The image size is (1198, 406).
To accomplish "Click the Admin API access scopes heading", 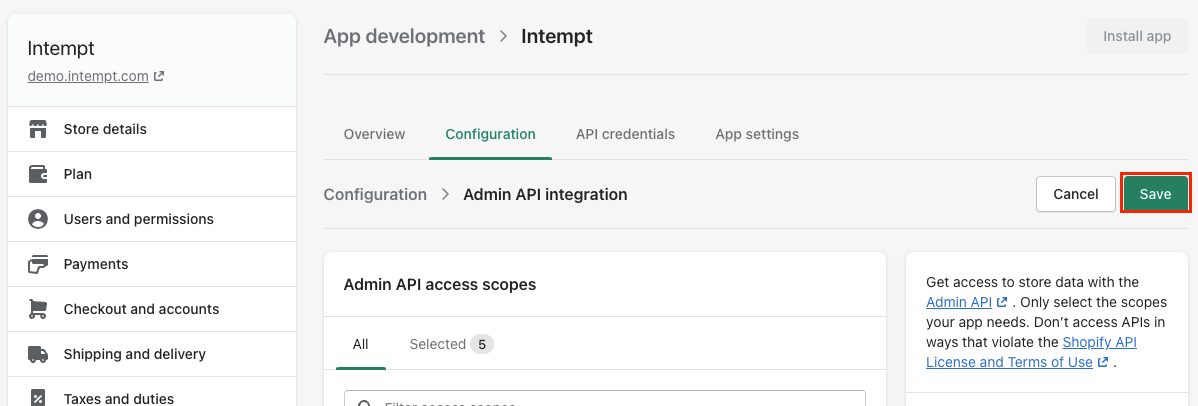I will 440,284.
